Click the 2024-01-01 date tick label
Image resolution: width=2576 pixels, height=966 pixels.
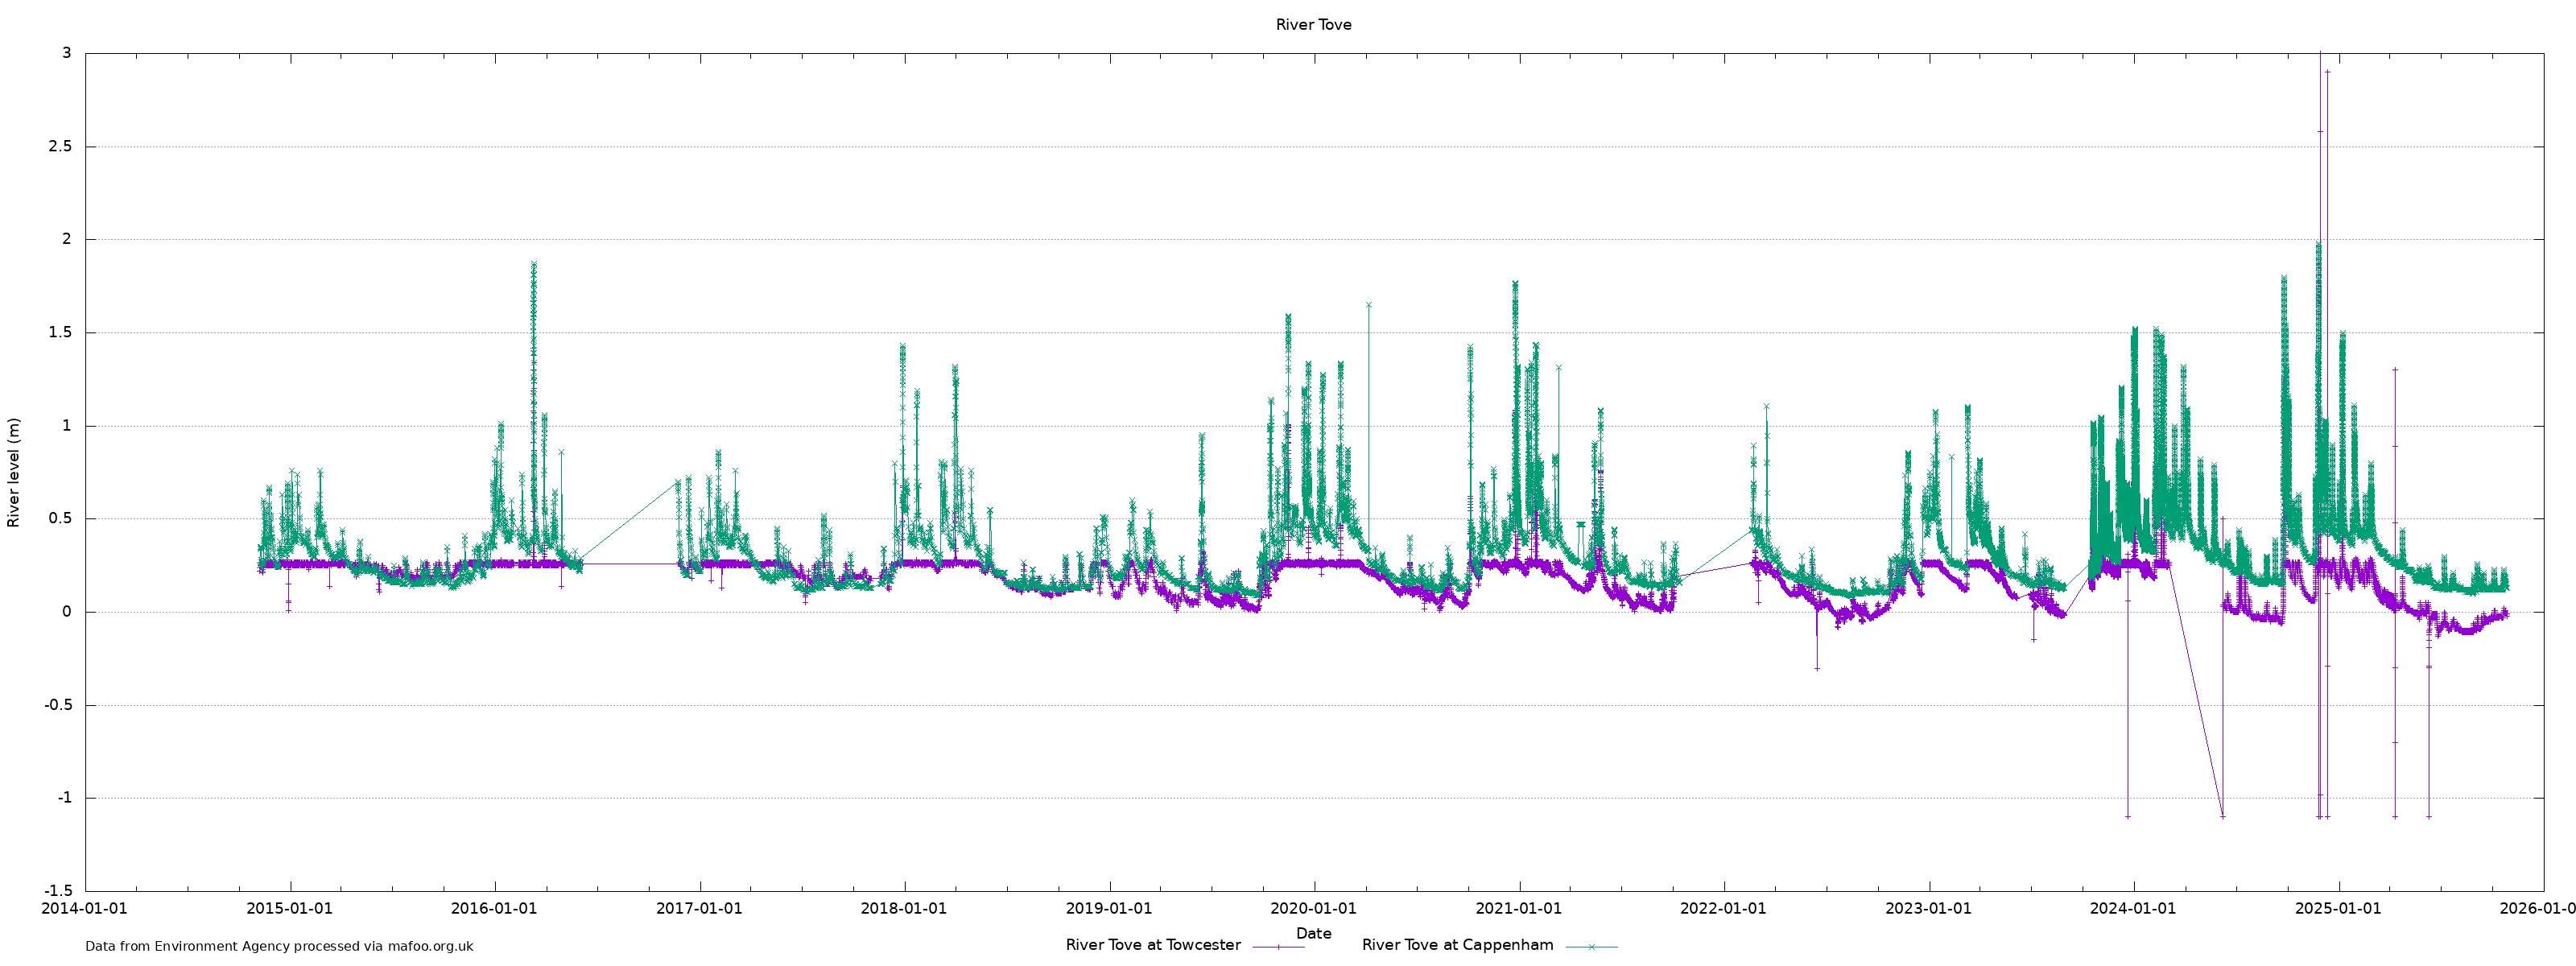tap(2133, 909)
